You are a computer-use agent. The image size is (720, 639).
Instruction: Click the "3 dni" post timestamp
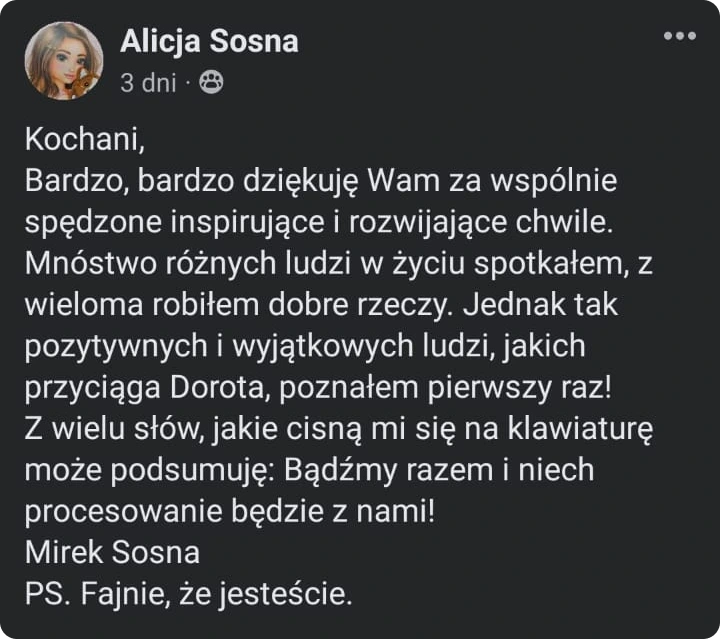pos(147,84)
